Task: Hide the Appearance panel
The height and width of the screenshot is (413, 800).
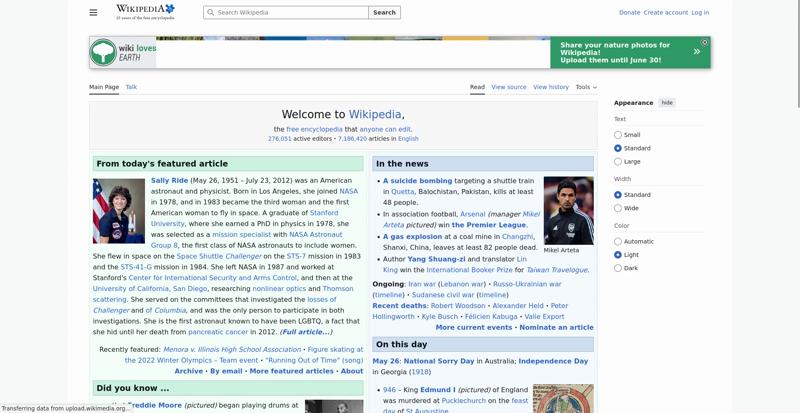Action: [667, 103]
